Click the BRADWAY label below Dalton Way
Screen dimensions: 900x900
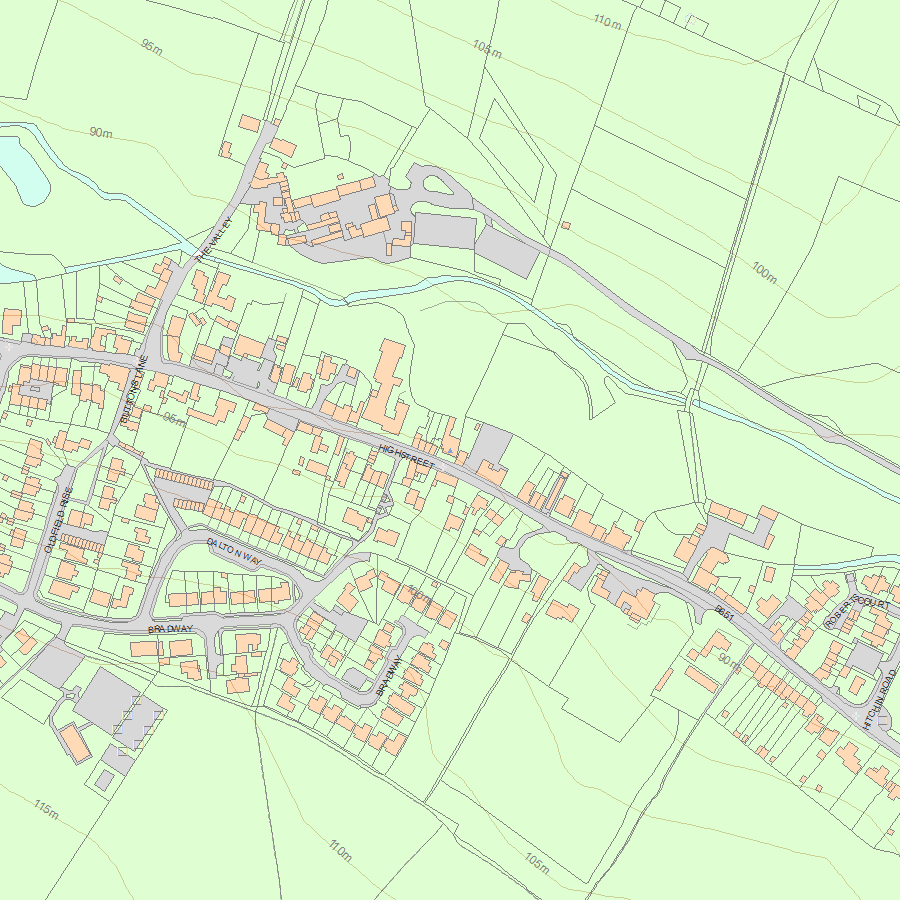tap(170, 629)
